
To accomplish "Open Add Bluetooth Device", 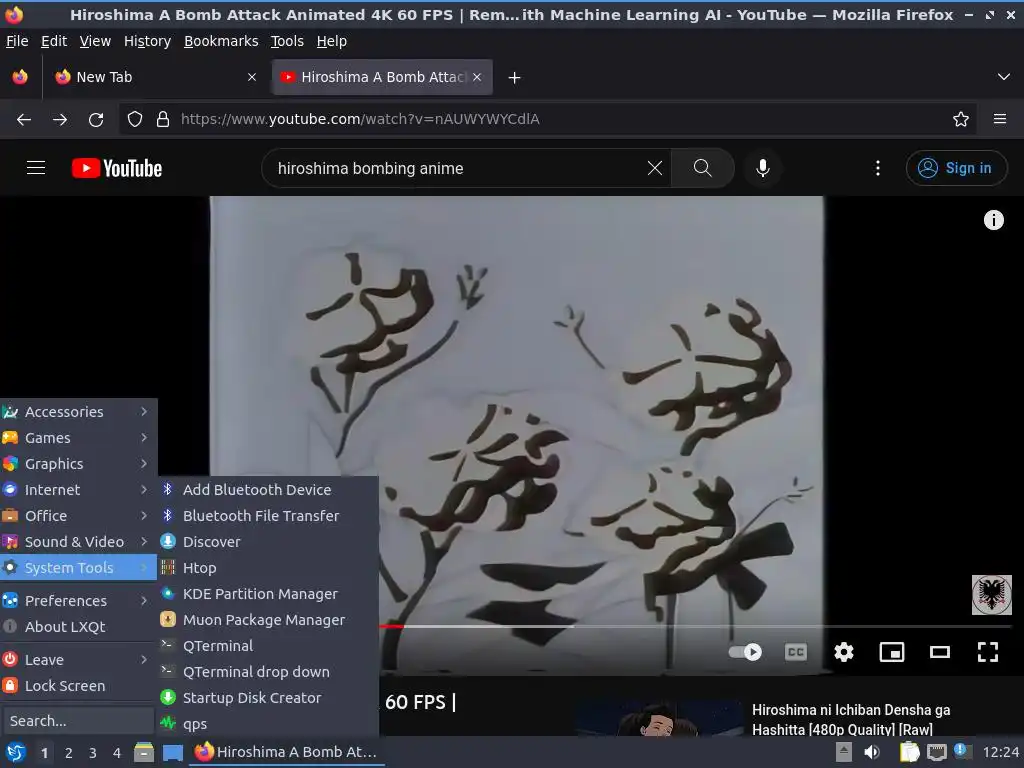I will (268, 489).
